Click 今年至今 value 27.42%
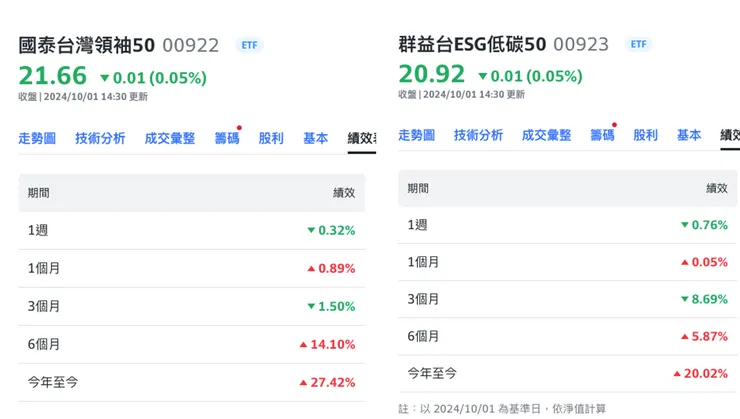Image resolution: width=740 pixels, height=419 pixels. pos(328,382)
